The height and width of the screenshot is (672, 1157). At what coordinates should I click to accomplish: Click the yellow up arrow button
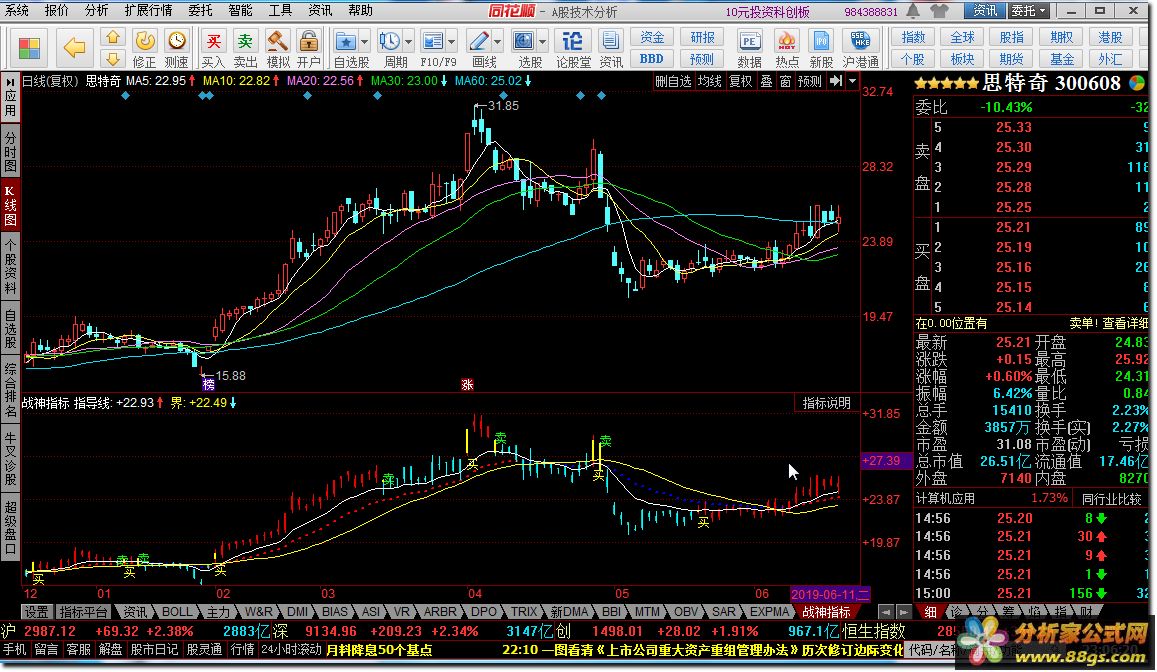[x=112, y=38]
